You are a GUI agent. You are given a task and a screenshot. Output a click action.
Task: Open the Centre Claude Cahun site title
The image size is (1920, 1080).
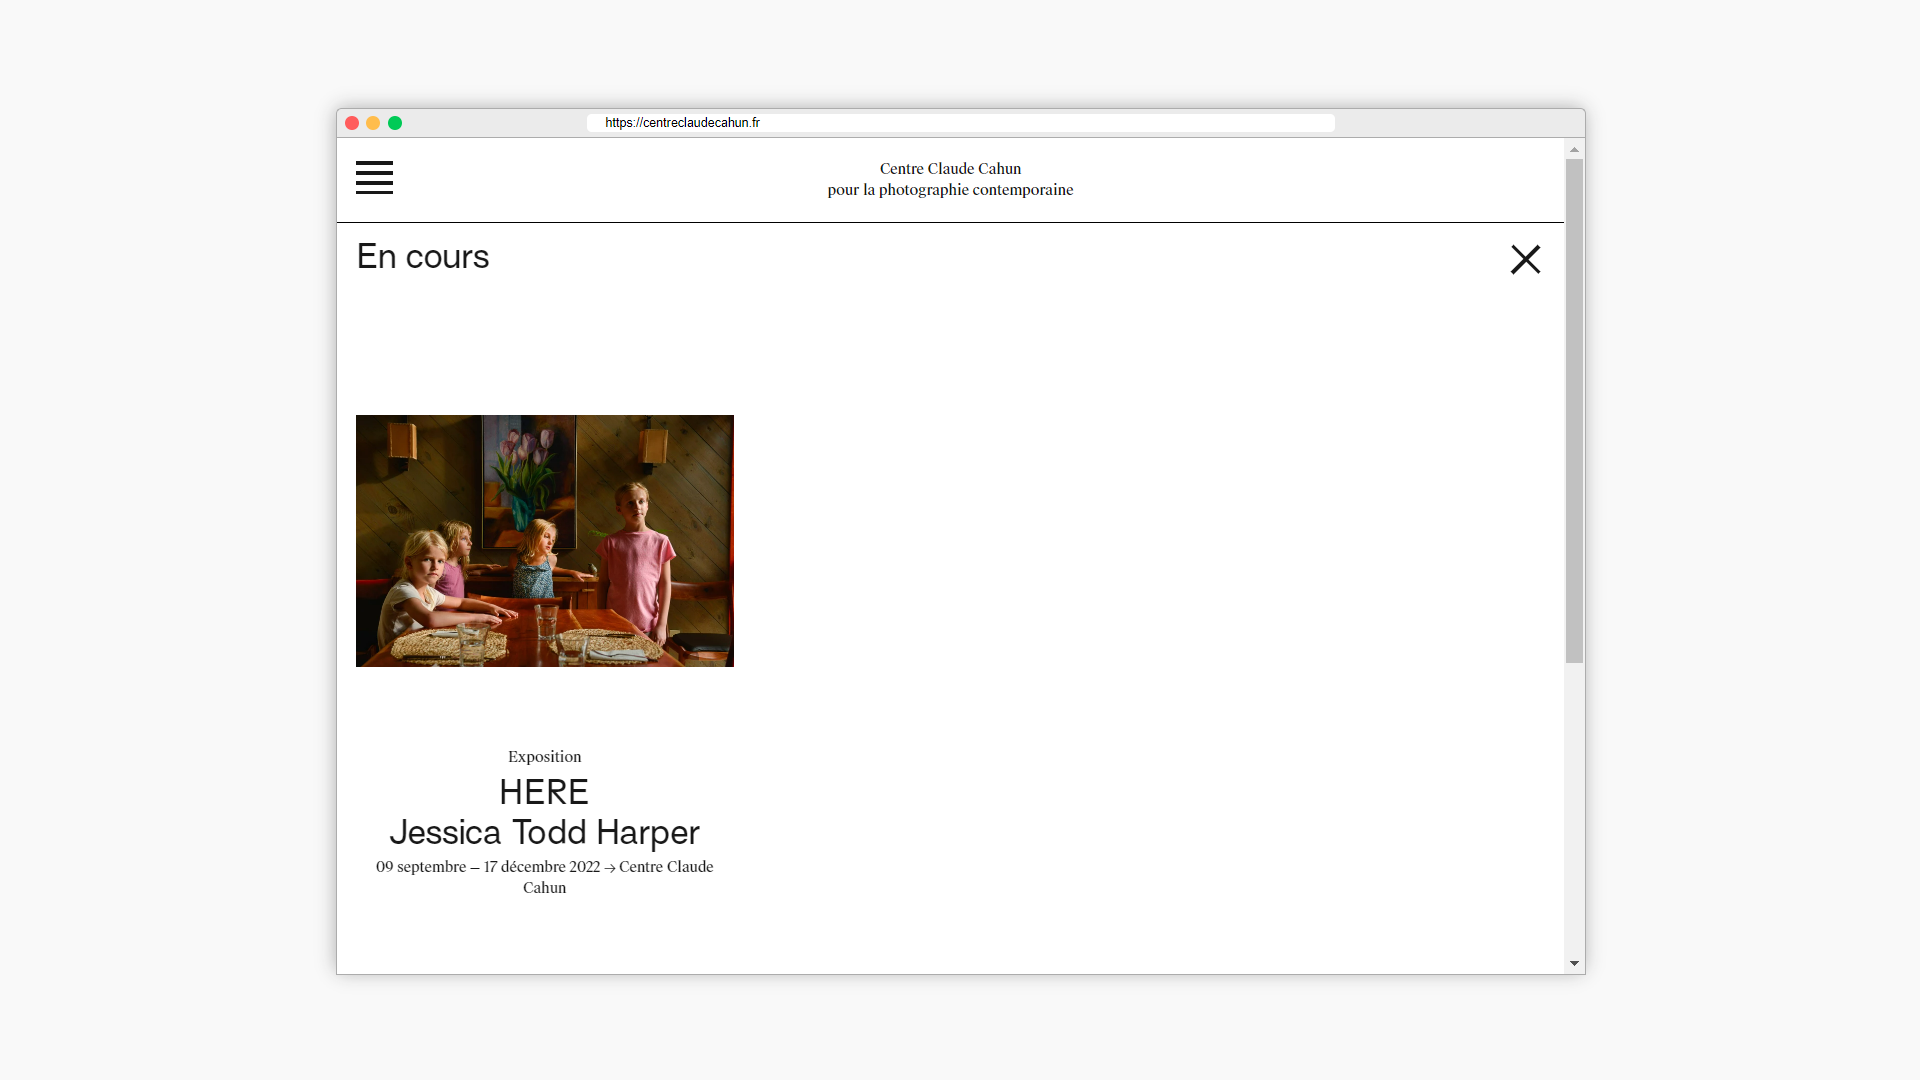point(950,168)
